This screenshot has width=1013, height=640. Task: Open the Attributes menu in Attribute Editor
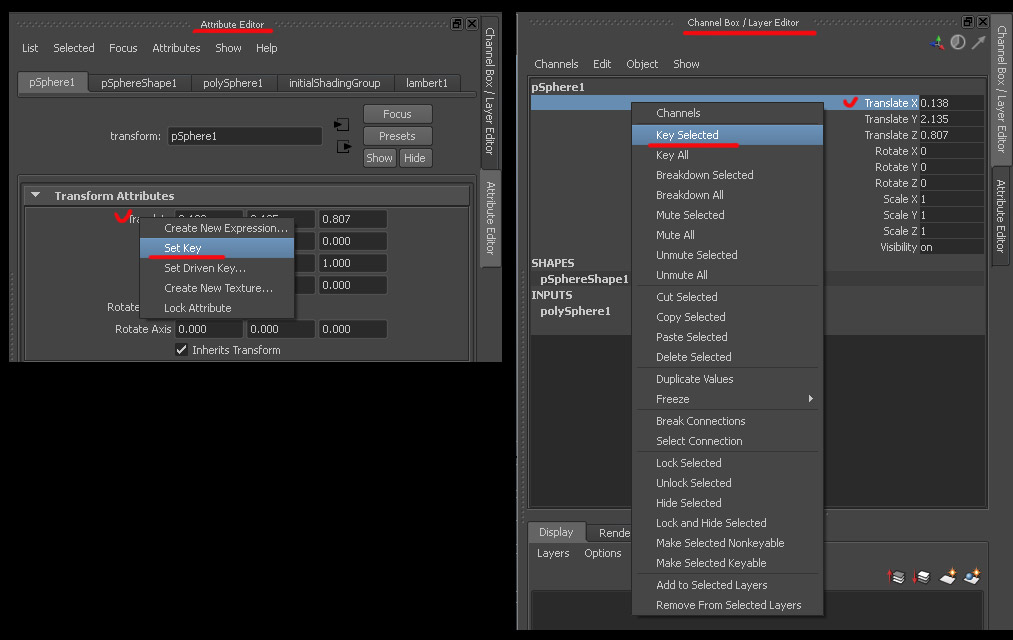point(176,47)
